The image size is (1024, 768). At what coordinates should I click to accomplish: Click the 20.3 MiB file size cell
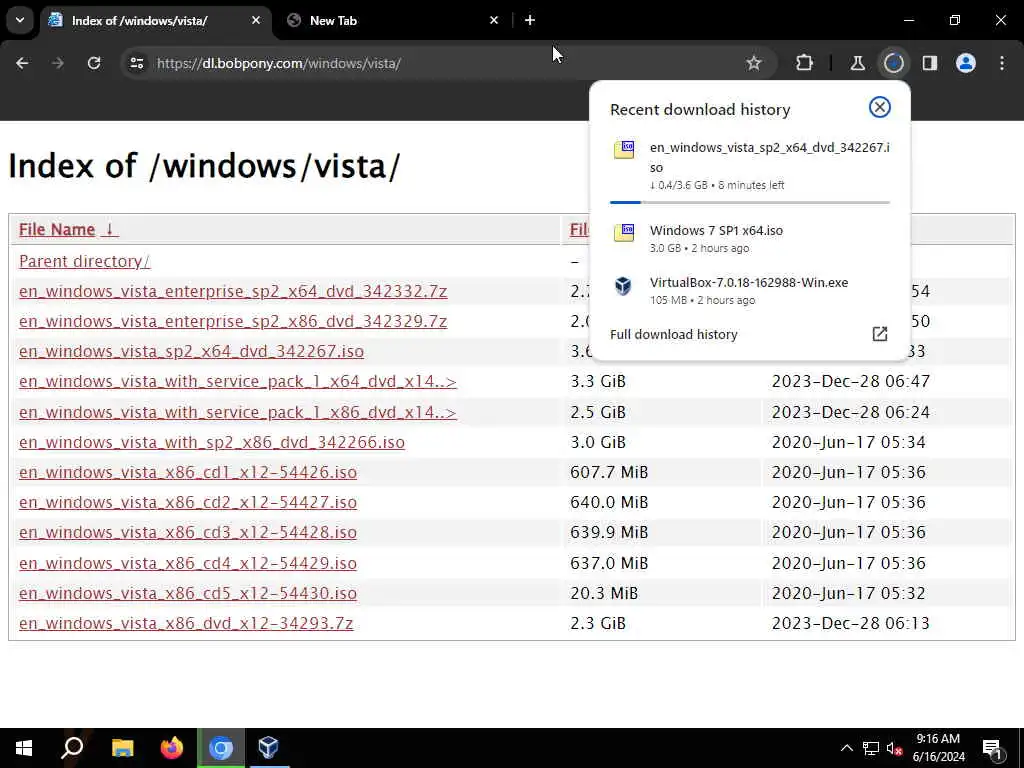click(x=604, y=593)
